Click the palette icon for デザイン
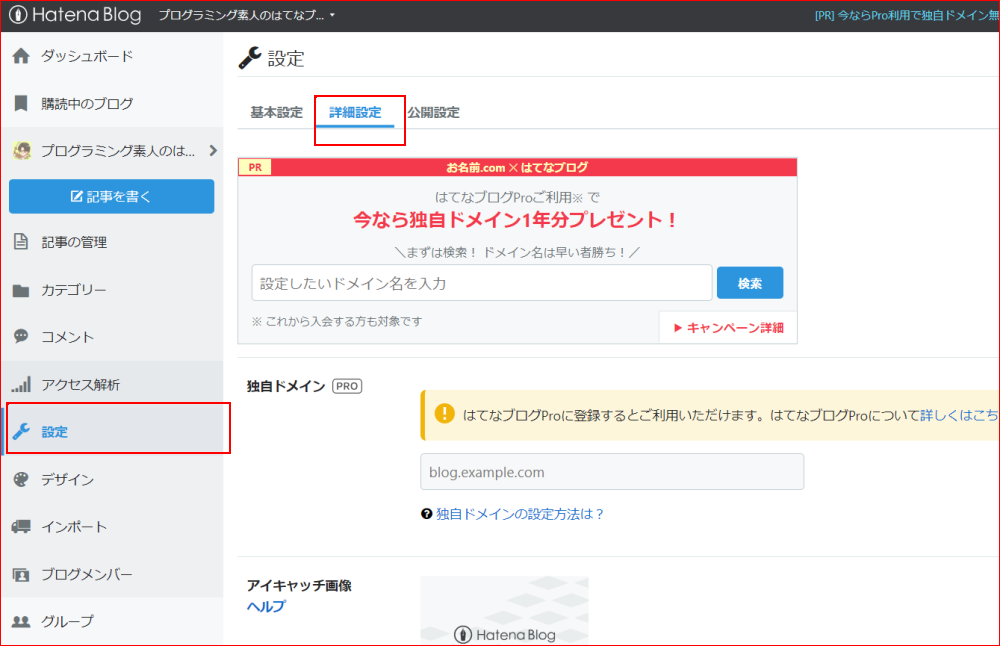 21,480
